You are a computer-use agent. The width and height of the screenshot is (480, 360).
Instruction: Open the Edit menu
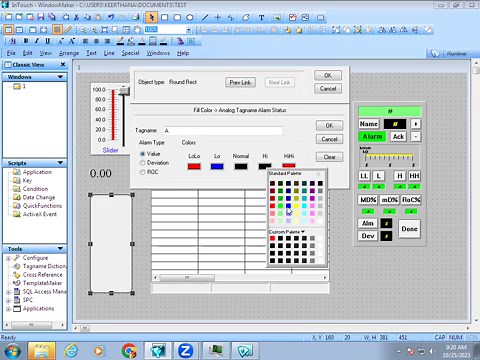(x=27, y=53)
